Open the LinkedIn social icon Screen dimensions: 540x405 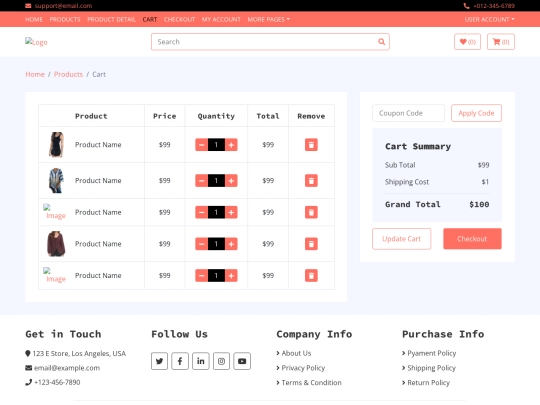pos(200,361)
